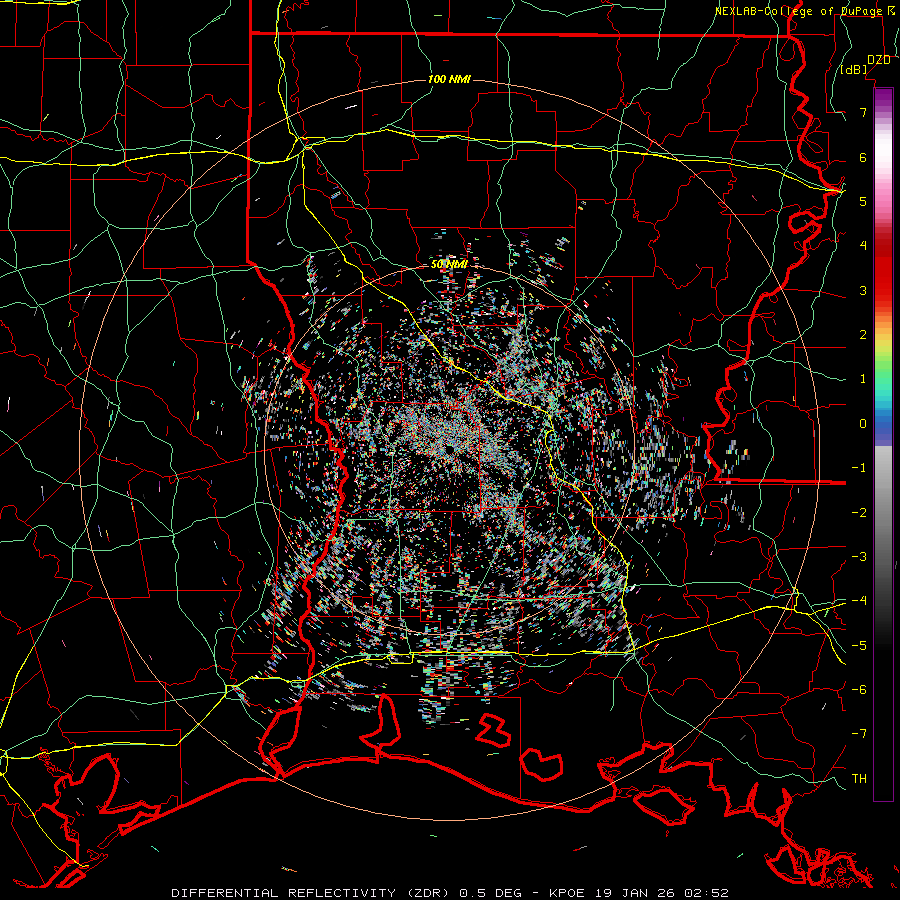Click the 0 value on the color scale

click(863, 424)
